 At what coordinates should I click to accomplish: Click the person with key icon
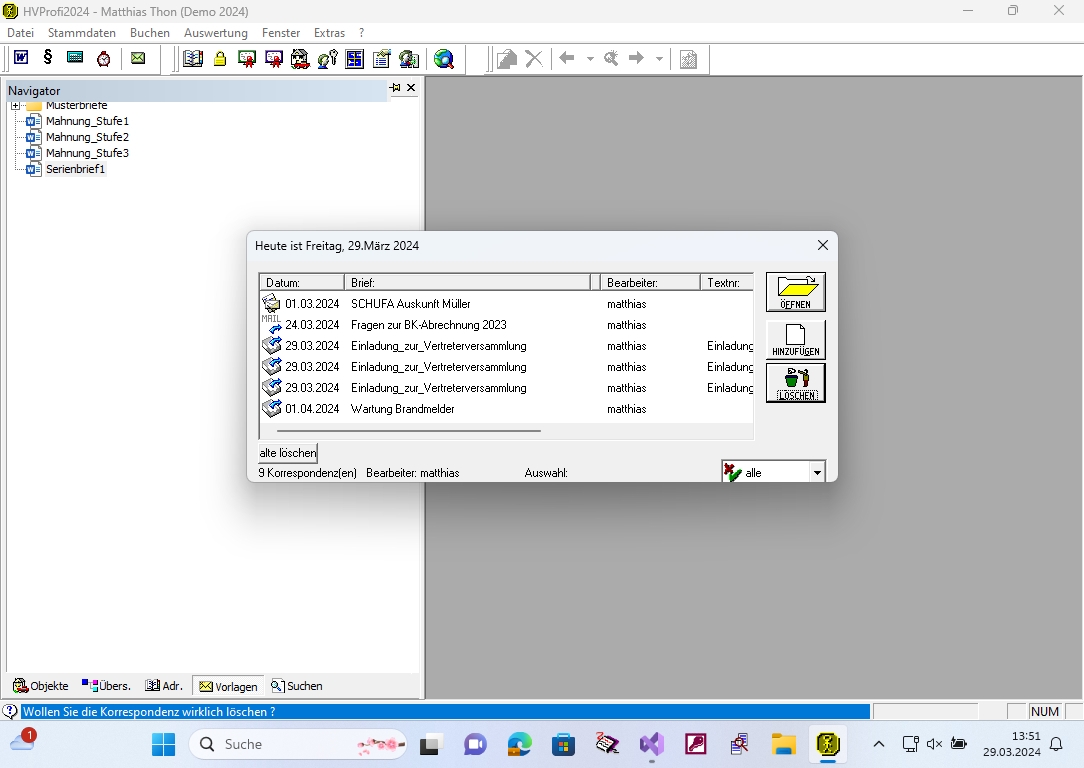coord(328,59)
